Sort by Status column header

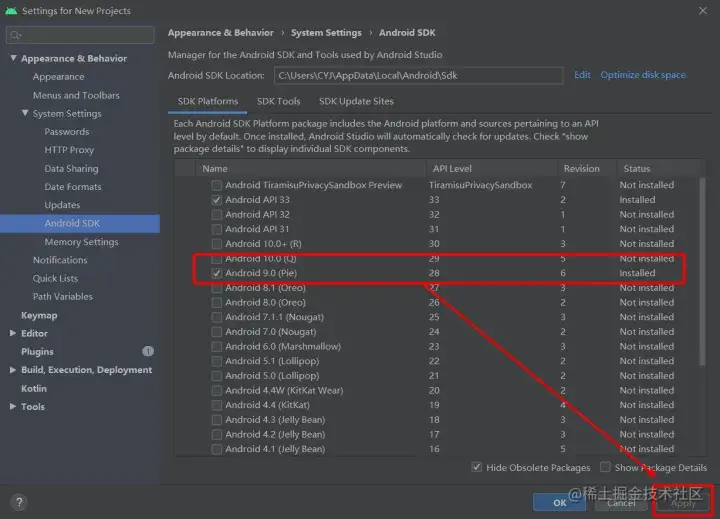(x=658, y=169)
